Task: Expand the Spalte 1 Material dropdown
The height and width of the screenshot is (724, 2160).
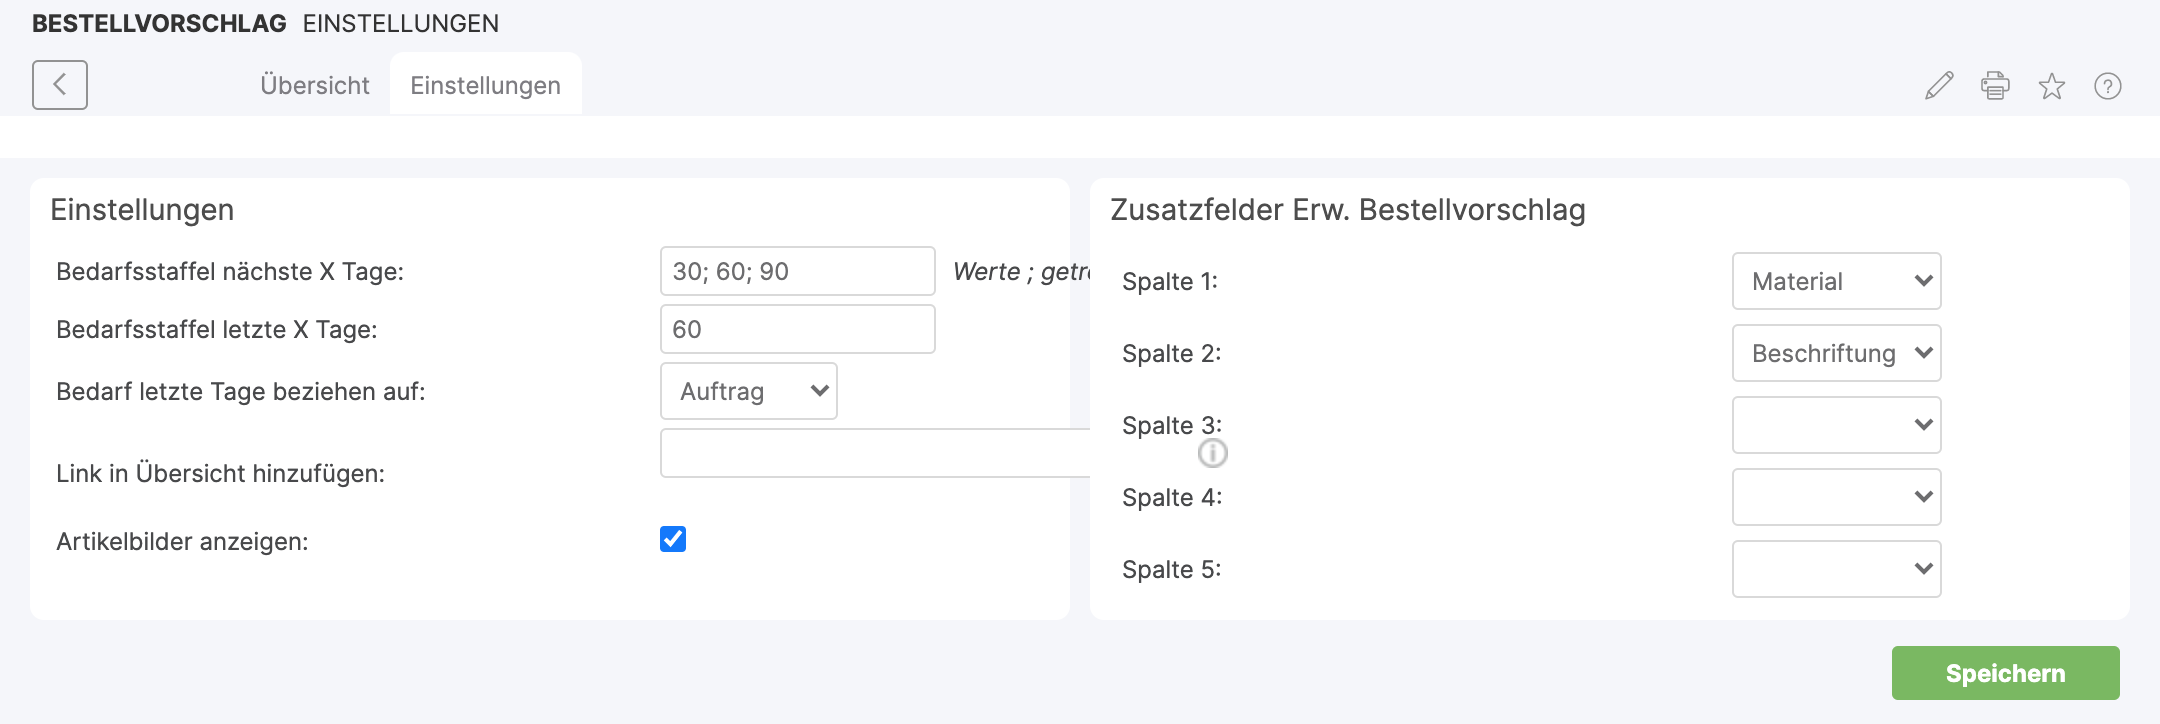Action: point(1836,281)
